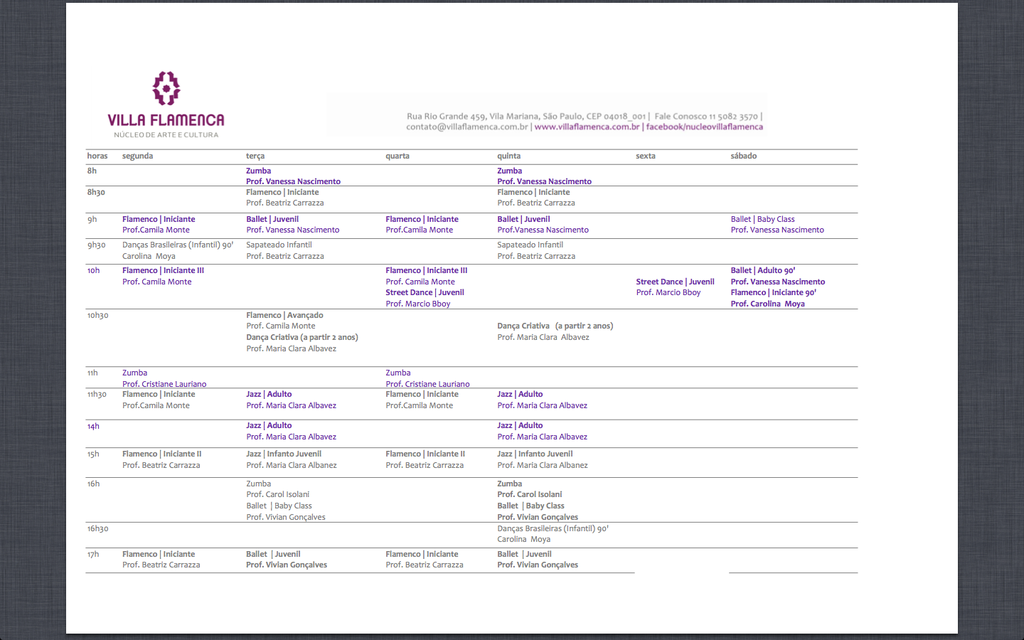Image resolution: width=1024 pixels, height=640 pixels.
Task: Click Flamenco Iniciante II under segunda
Action: 162,454
